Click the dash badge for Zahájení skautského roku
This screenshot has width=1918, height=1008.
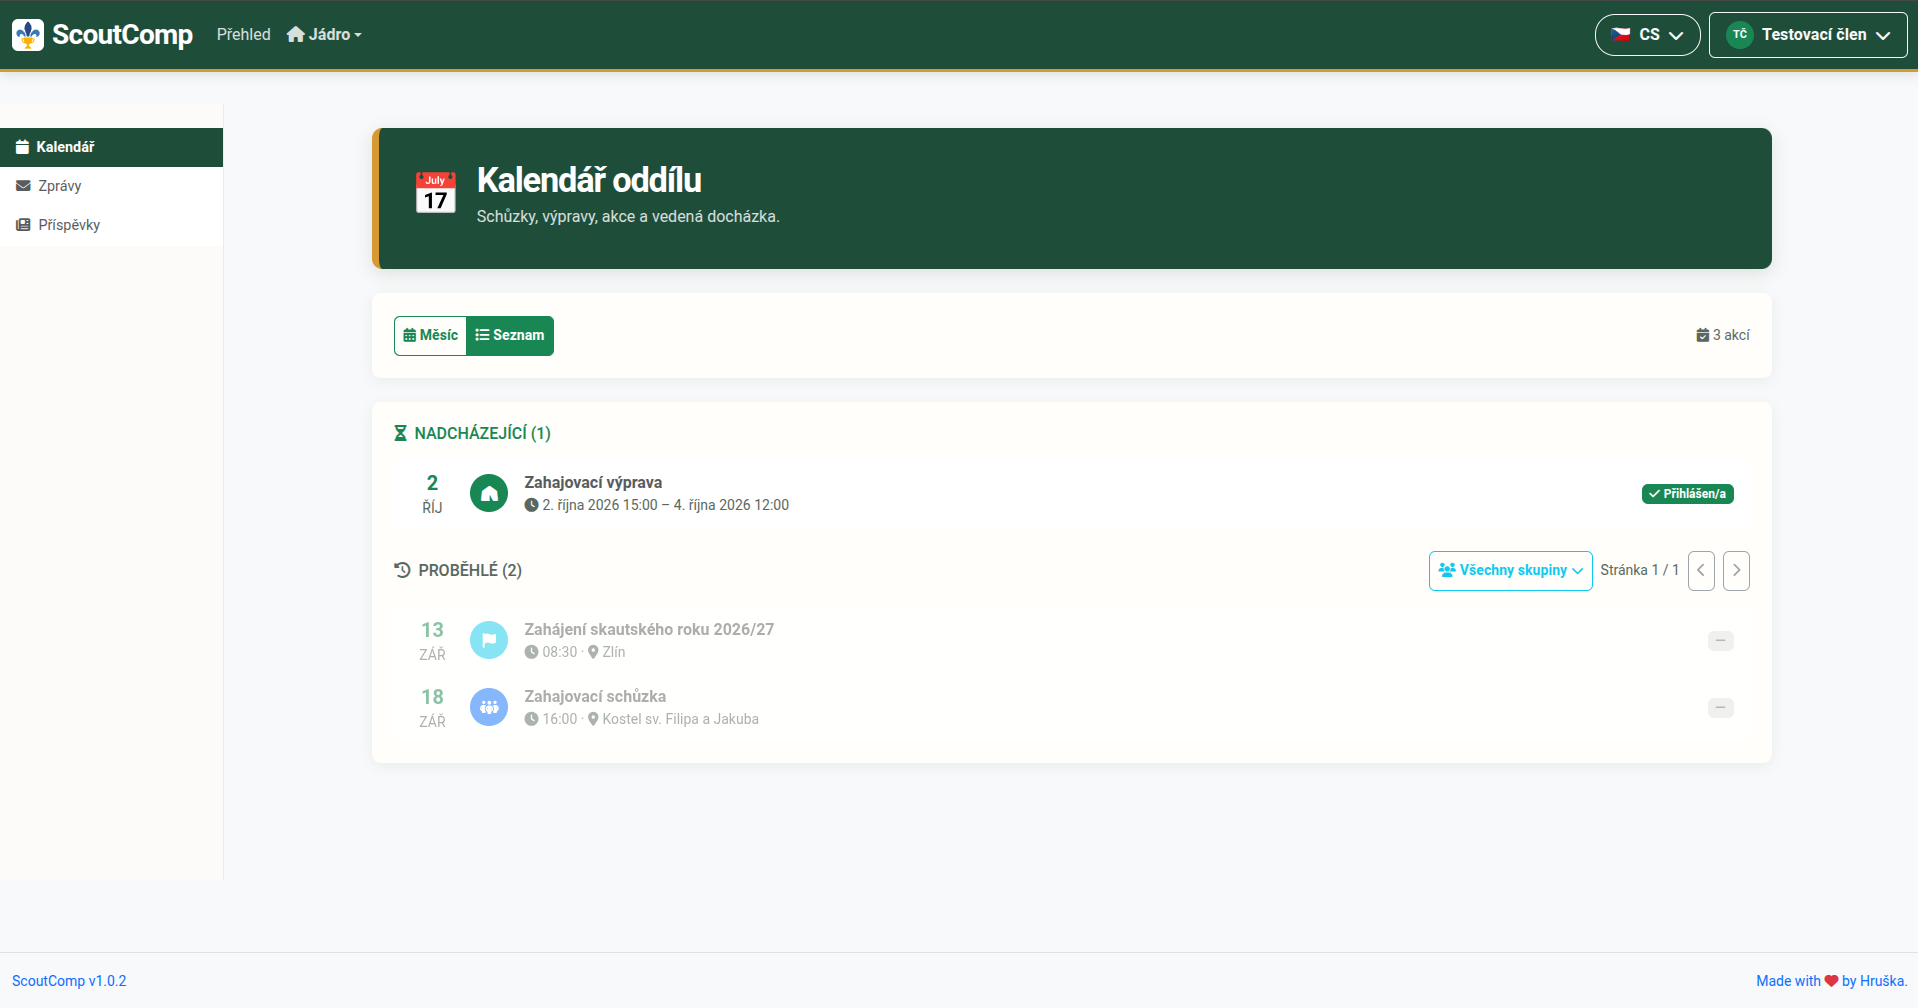point(1721,641)
